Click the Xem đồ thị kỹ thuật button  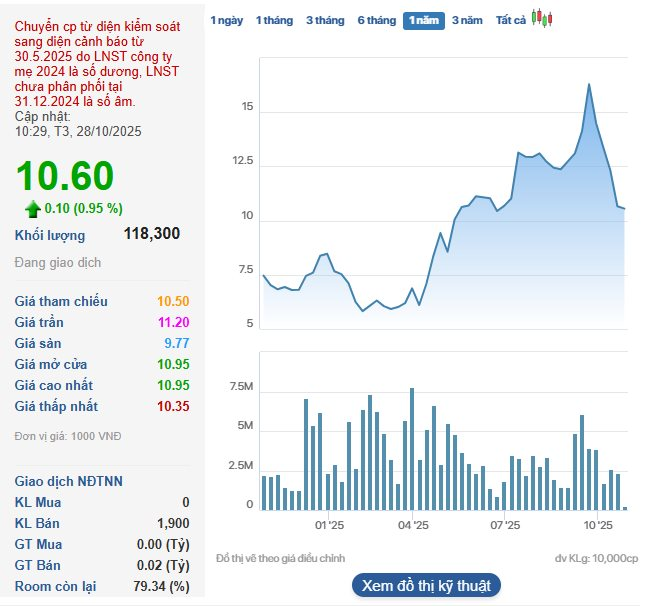(426, 585)
